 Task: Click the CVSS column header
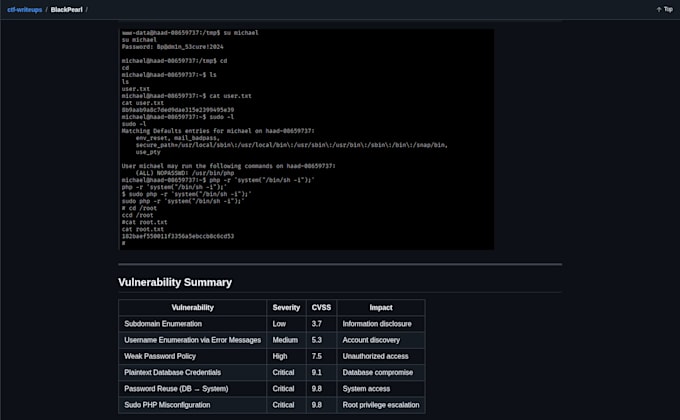coord(321,308)
